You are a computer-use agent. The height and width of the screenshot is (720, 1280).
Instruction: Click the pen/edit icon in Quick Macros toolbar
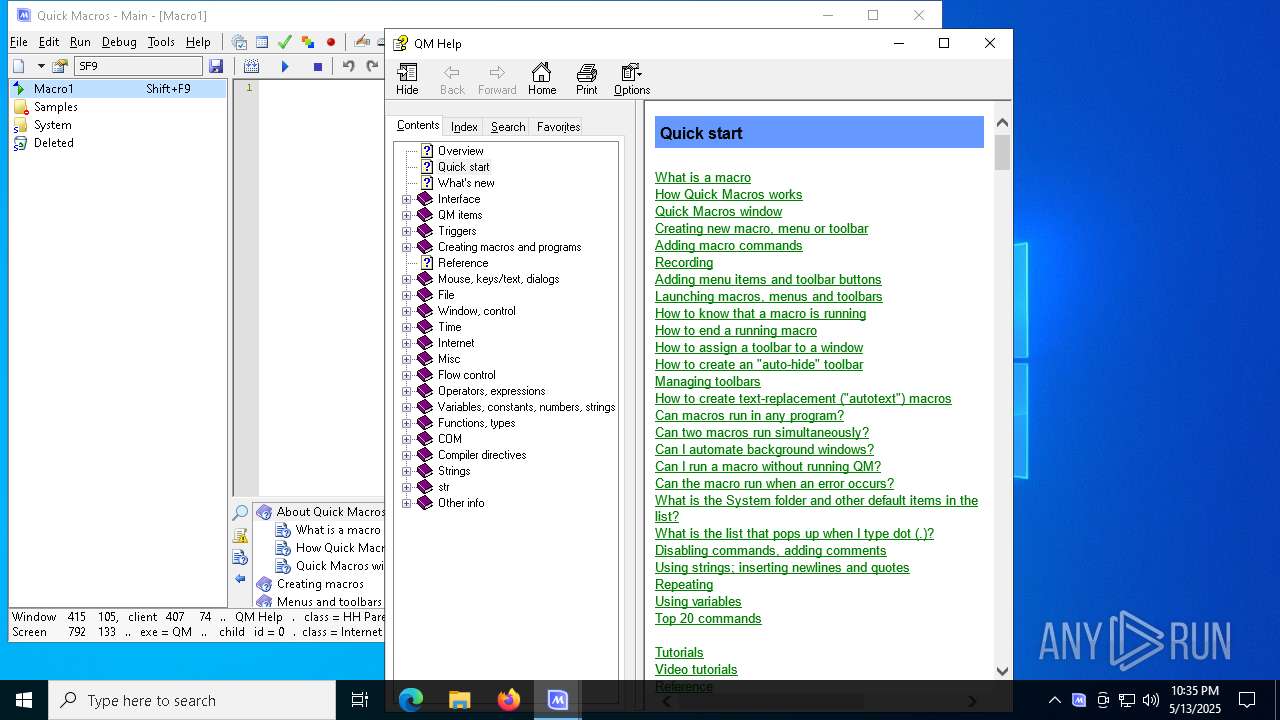(362, 42)
